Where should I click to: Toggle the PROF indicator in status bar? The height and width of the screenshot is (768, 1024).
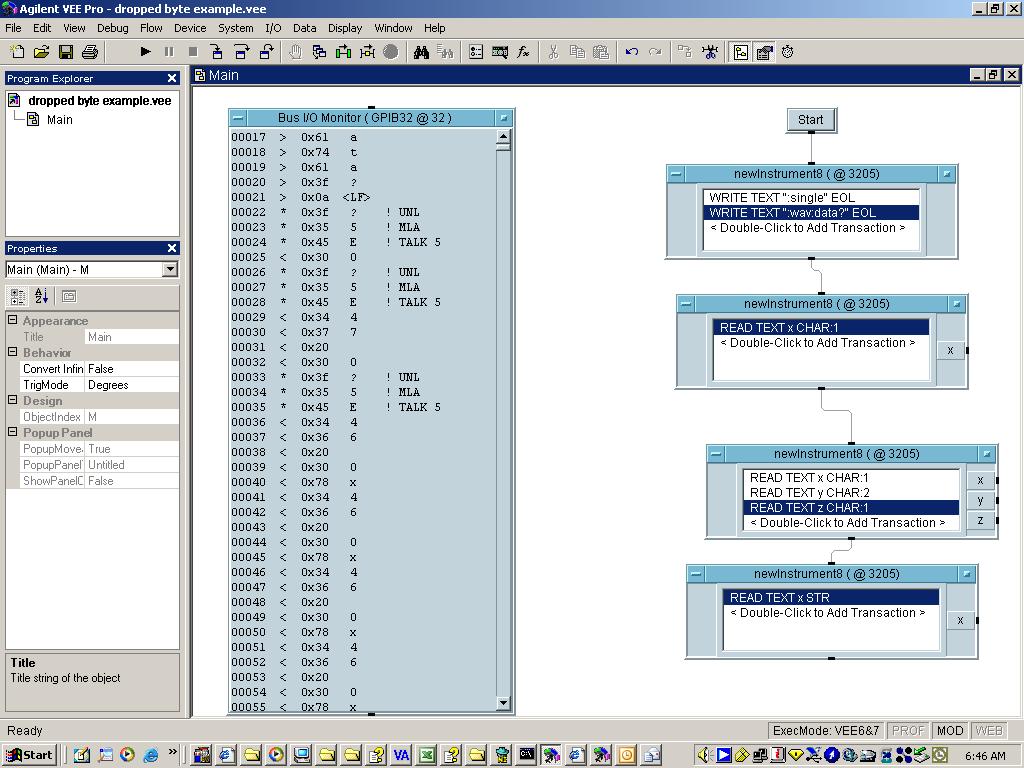tap(908, 731)
